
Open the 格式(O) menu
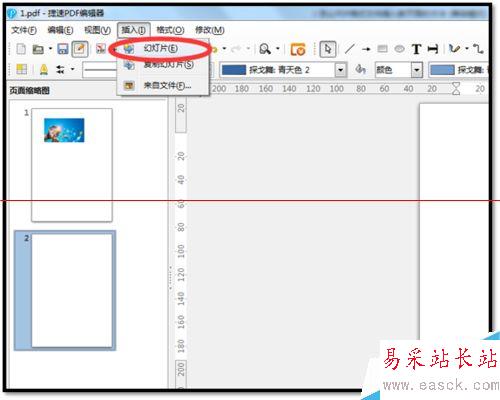coord(170,30)
